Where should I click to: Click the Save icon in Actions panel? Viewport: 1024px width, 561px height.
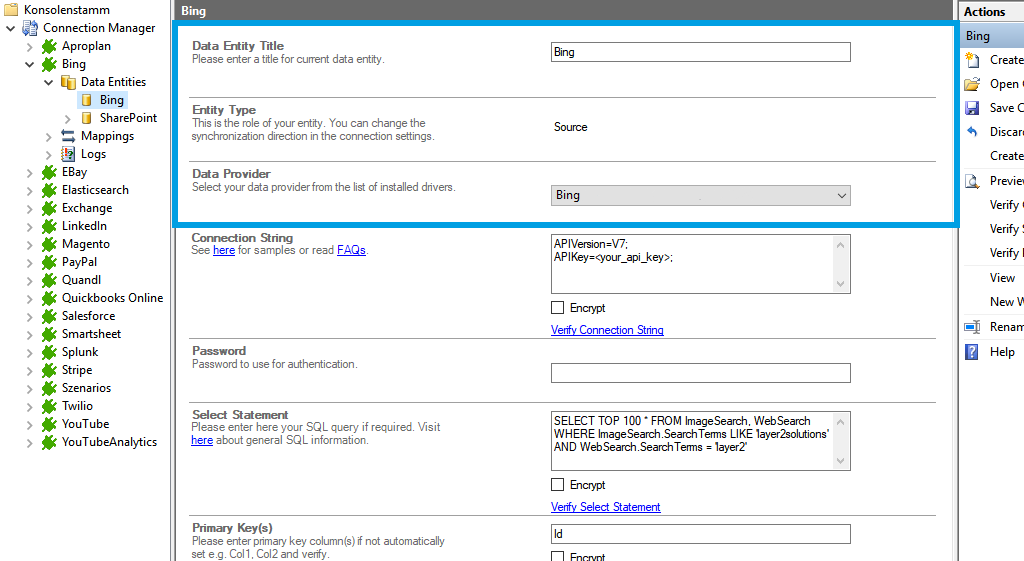972,108
